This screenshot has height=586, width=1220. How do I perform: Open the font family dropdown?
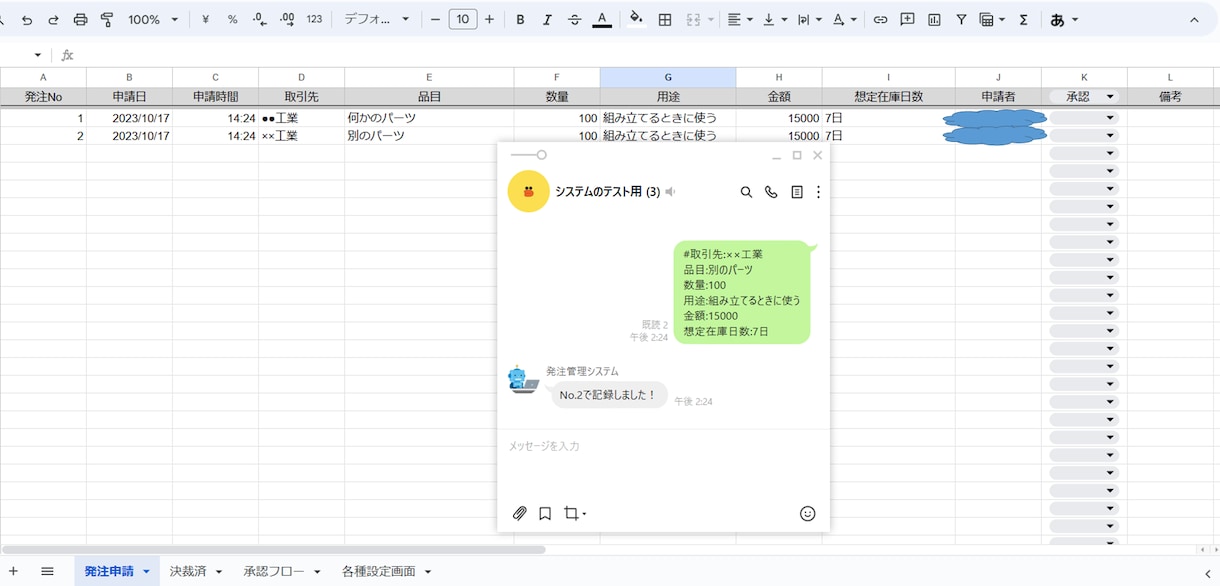377,20
